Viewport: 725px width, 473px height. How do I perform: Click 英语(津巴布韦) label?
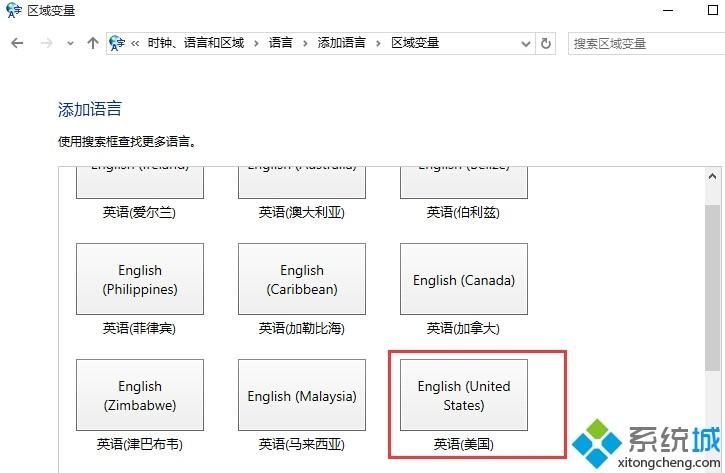point(139,444)
